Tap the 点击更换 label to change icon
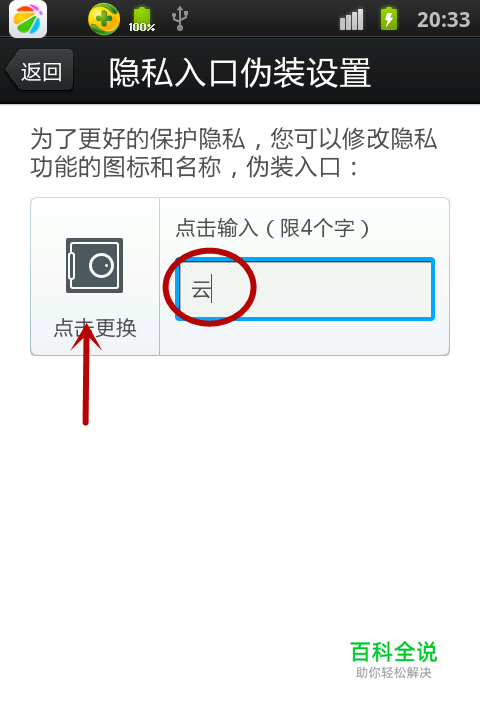Viewport: 480px width, 711px height. [95, 327]
